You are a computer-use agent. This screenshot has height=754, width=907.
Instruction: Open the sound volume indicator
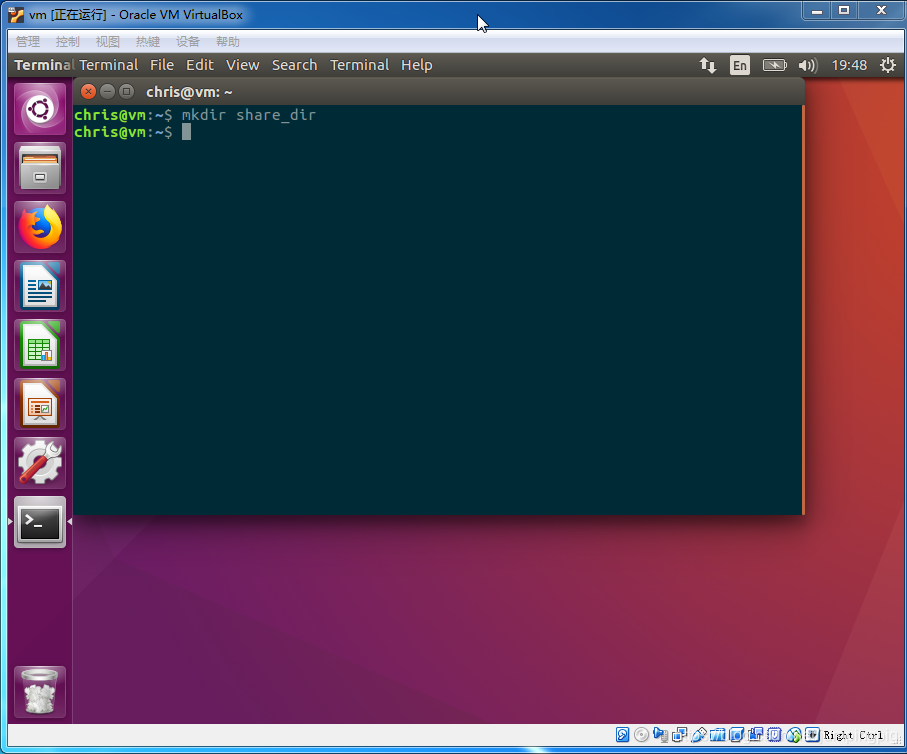pyautogui.click(x=808, y=65)
